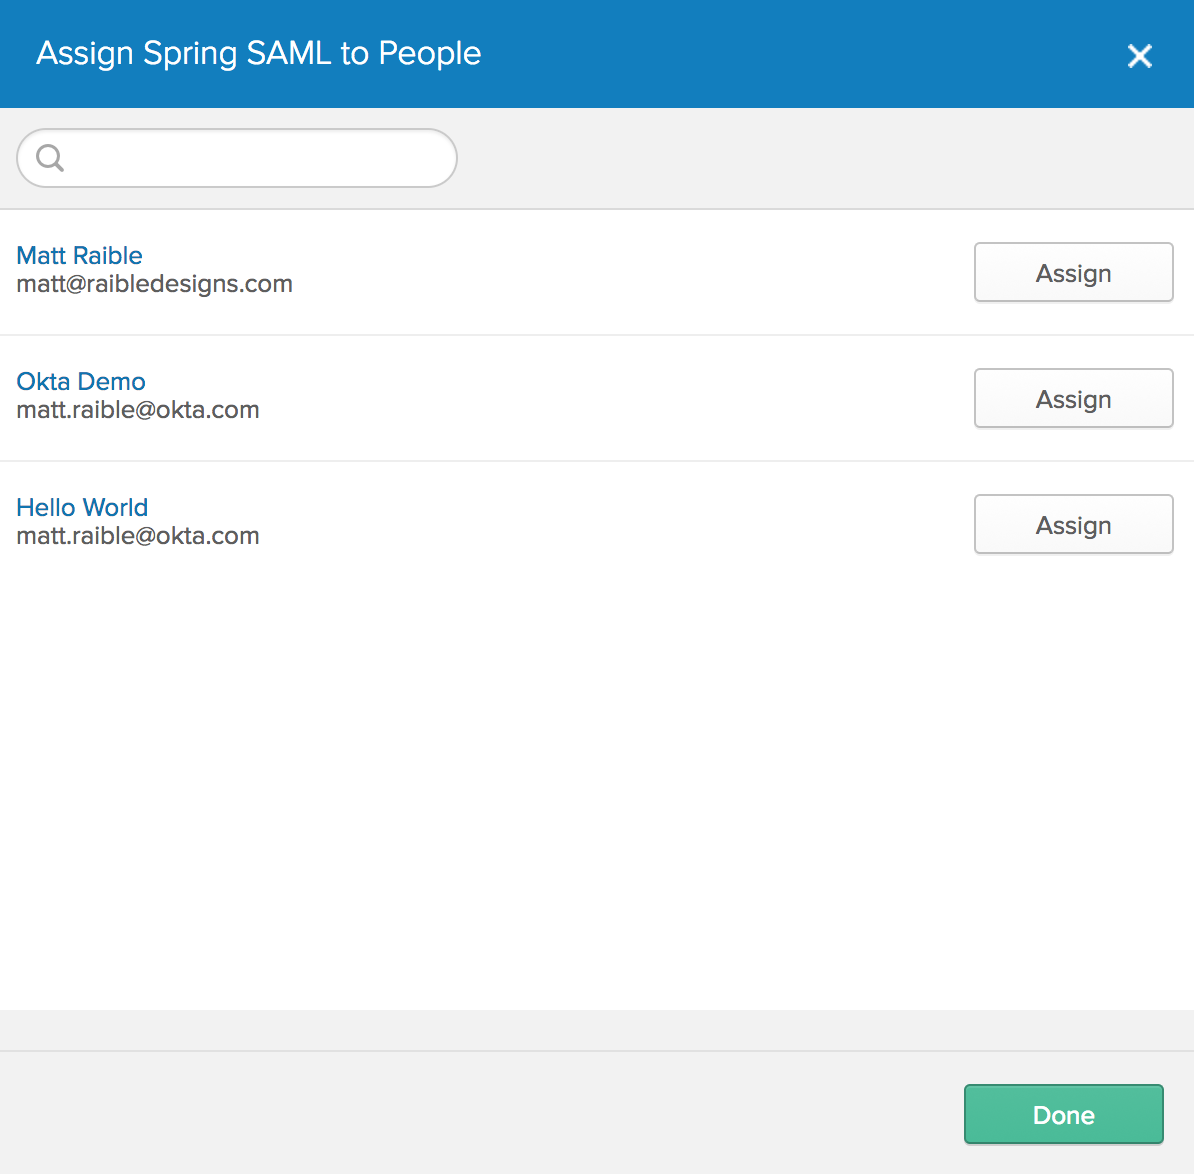This screenshot has width=1194, height=1174.
Task: Assign Spring SAML to Okta Demo
Action: tap(1073, 398)
